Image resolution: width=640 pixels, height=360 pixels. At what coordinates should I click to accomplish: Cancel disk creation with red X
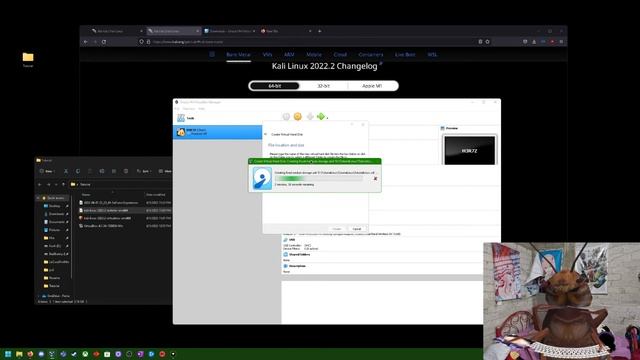coord(375,178)
